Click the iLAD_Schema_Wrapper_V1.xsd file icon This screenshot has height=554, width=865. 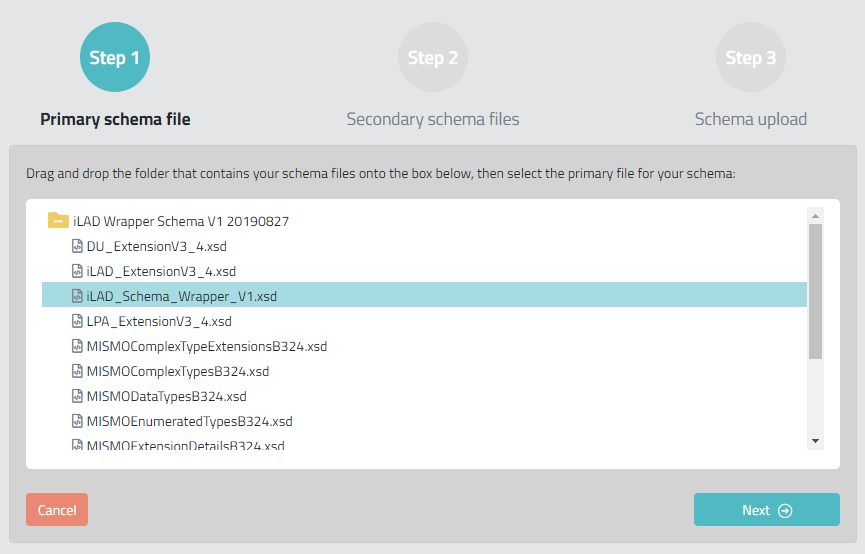(77, 296)
